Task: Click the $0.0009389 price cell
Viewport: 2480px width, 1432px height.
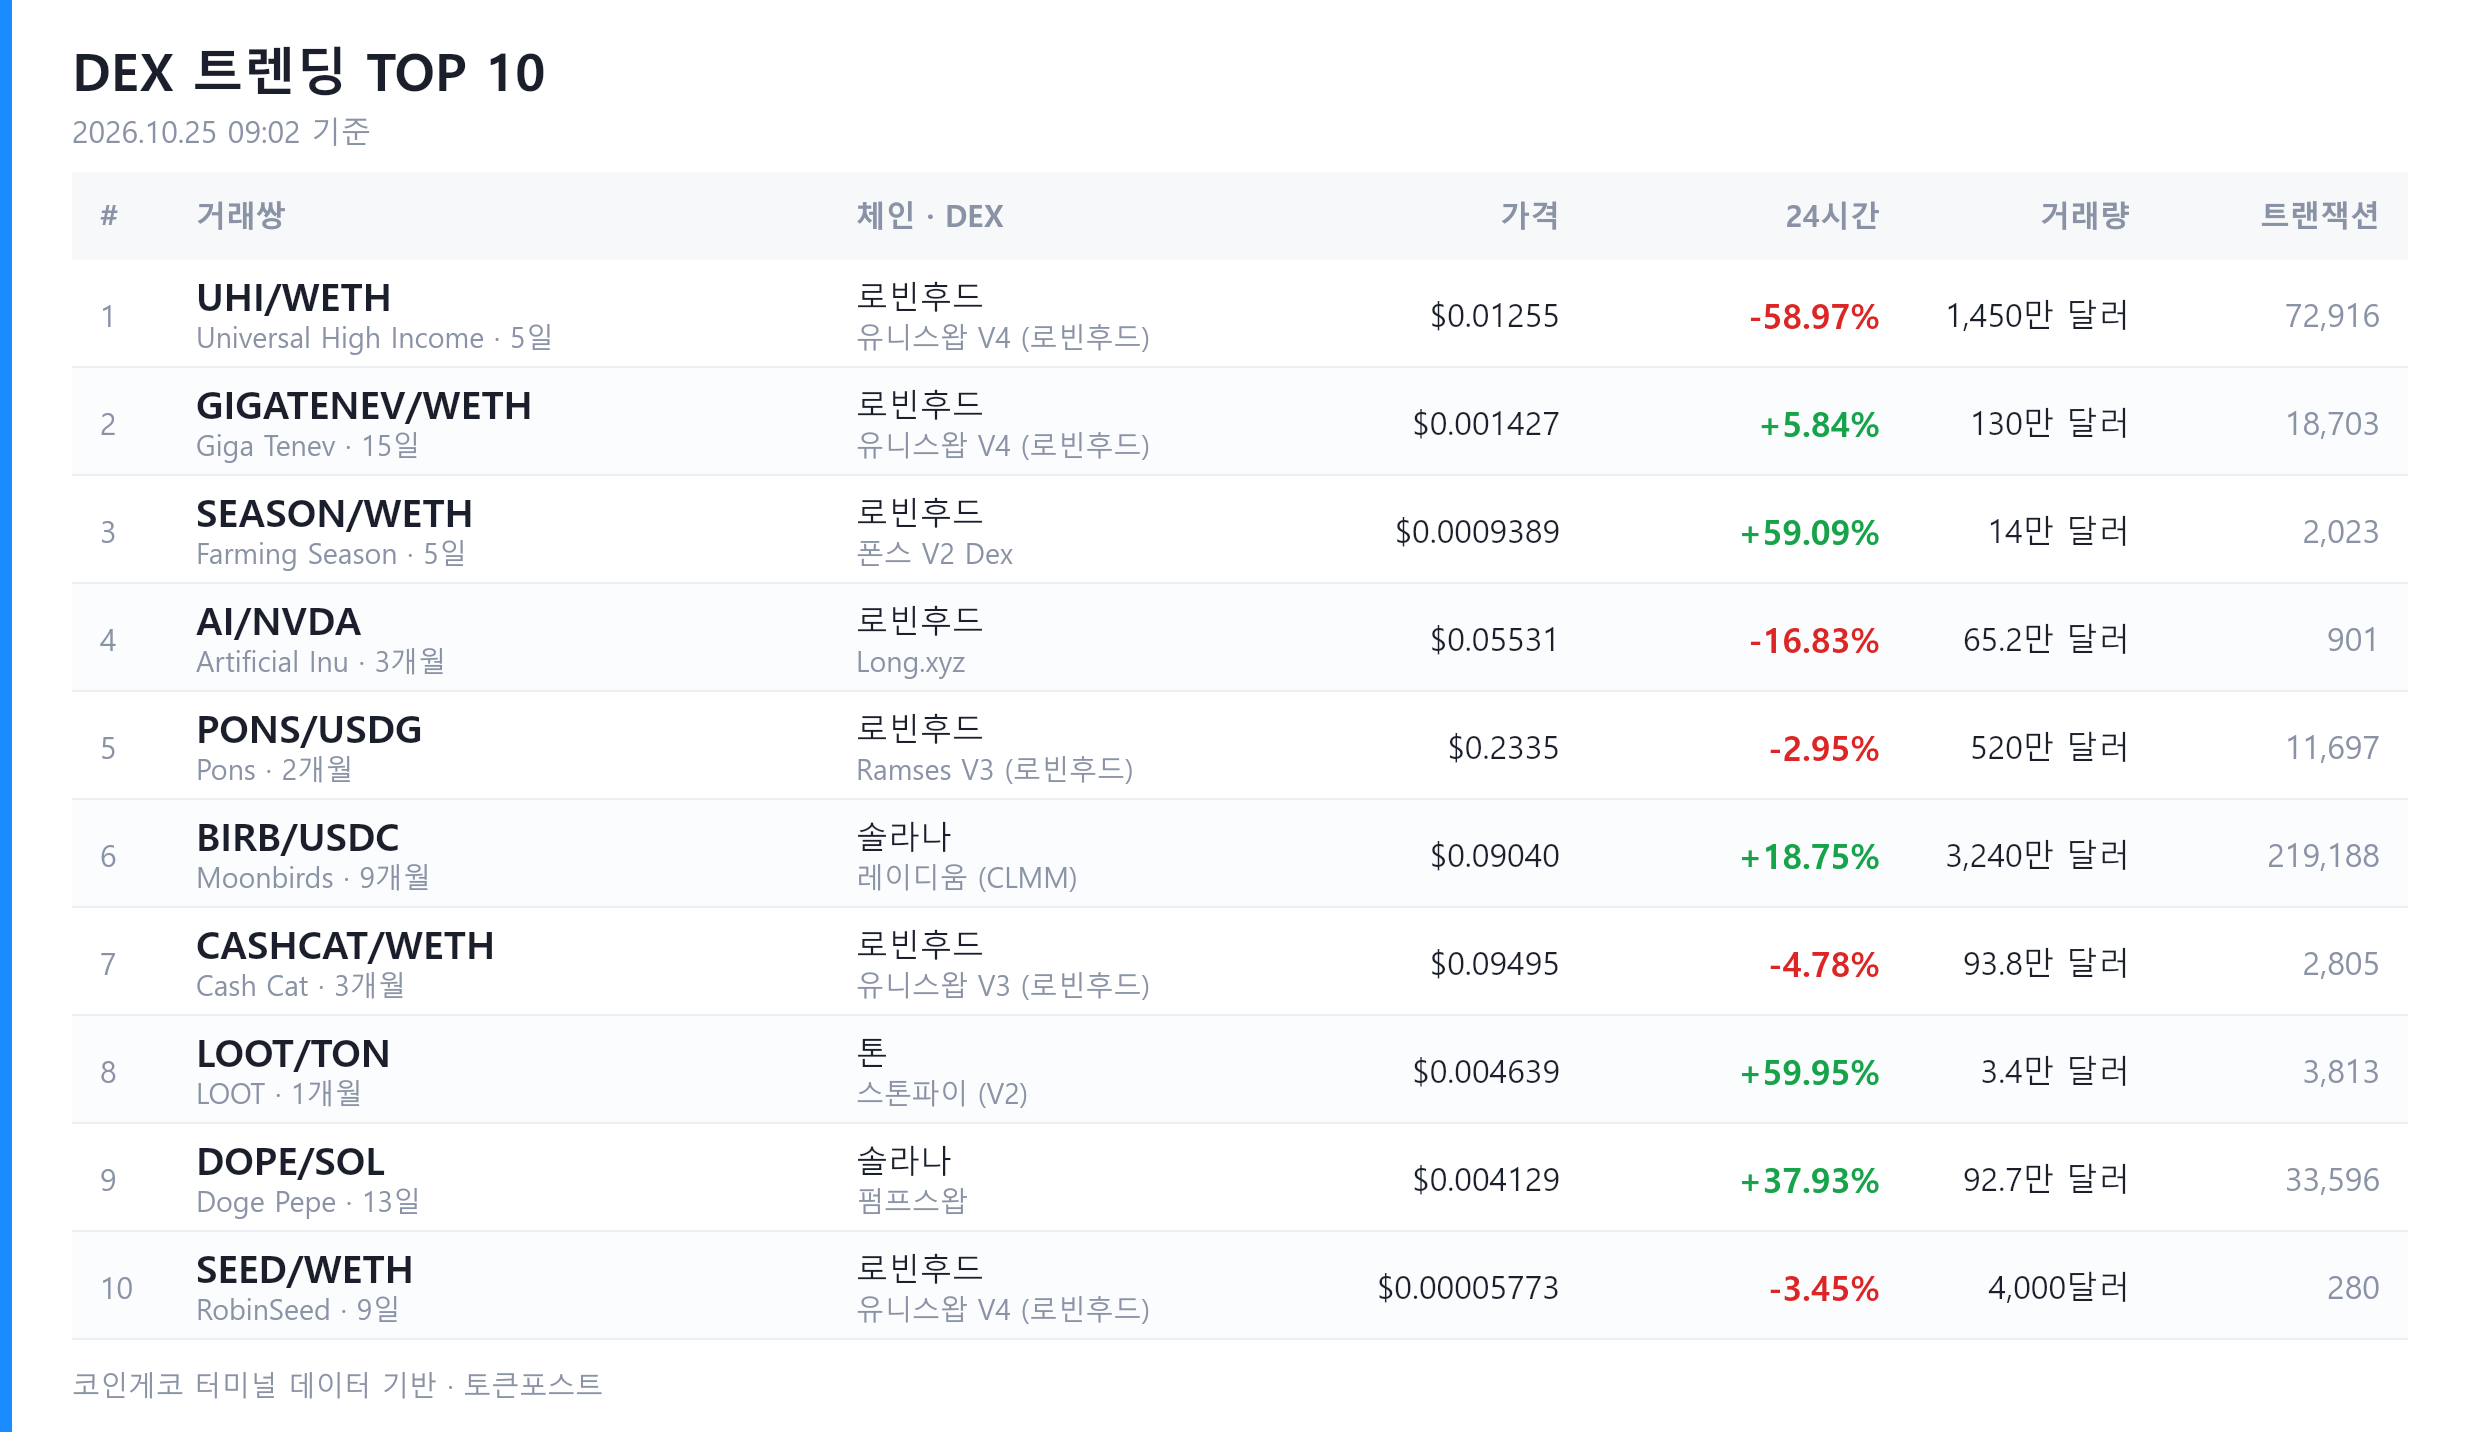Action: coord(1477,532)
